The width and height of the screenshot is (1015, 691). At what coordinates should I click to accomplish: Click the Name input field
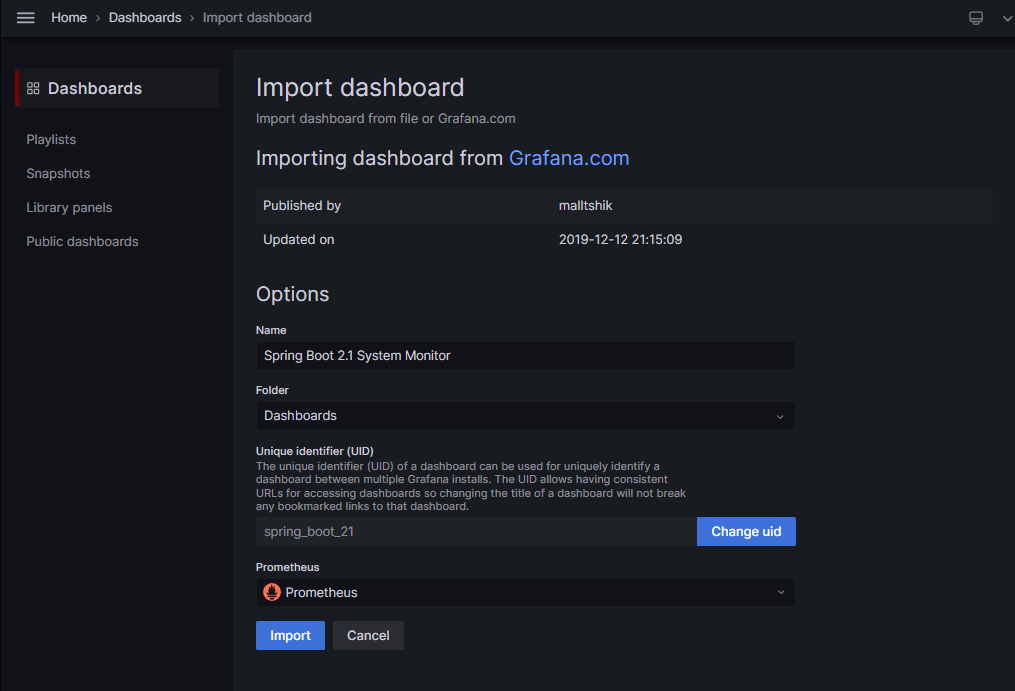coord(525,356)
